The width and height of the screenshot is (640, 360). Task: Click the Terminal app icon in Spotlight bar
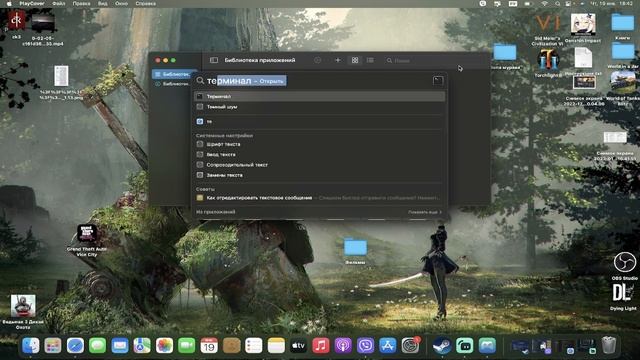[x=438, y=80]
